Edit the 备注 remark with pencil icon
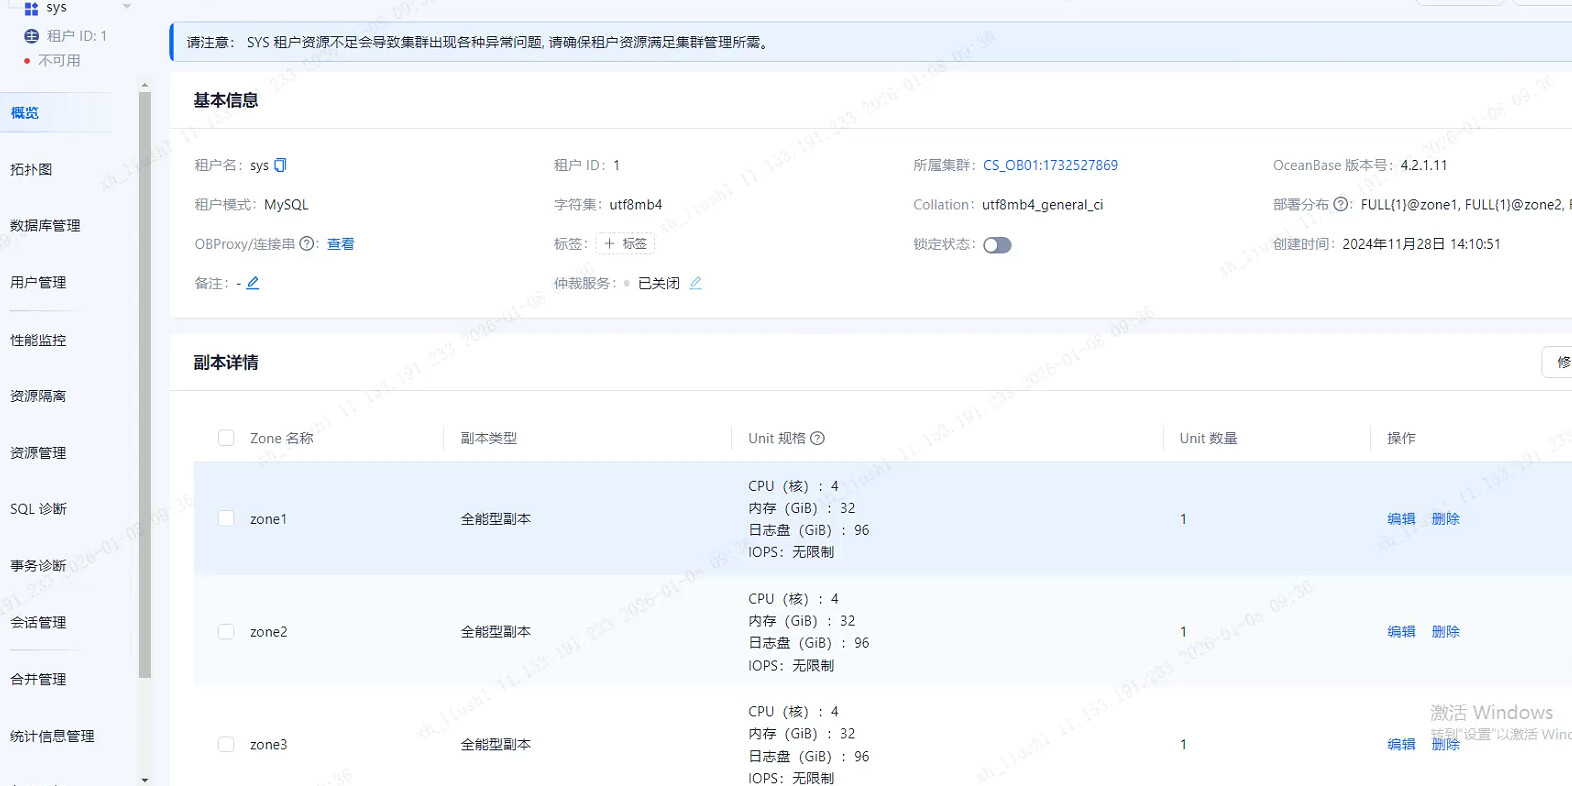Image resolution: width=1572 pixels, height=786 pixels. (253, 283)
